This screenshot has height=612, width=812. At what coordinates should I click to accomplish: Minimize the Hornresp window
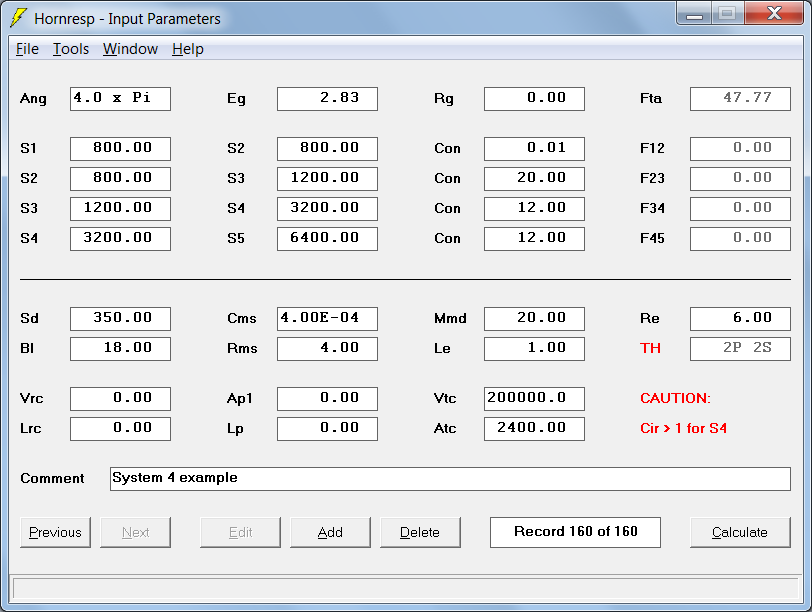click(x=694, y=14)
